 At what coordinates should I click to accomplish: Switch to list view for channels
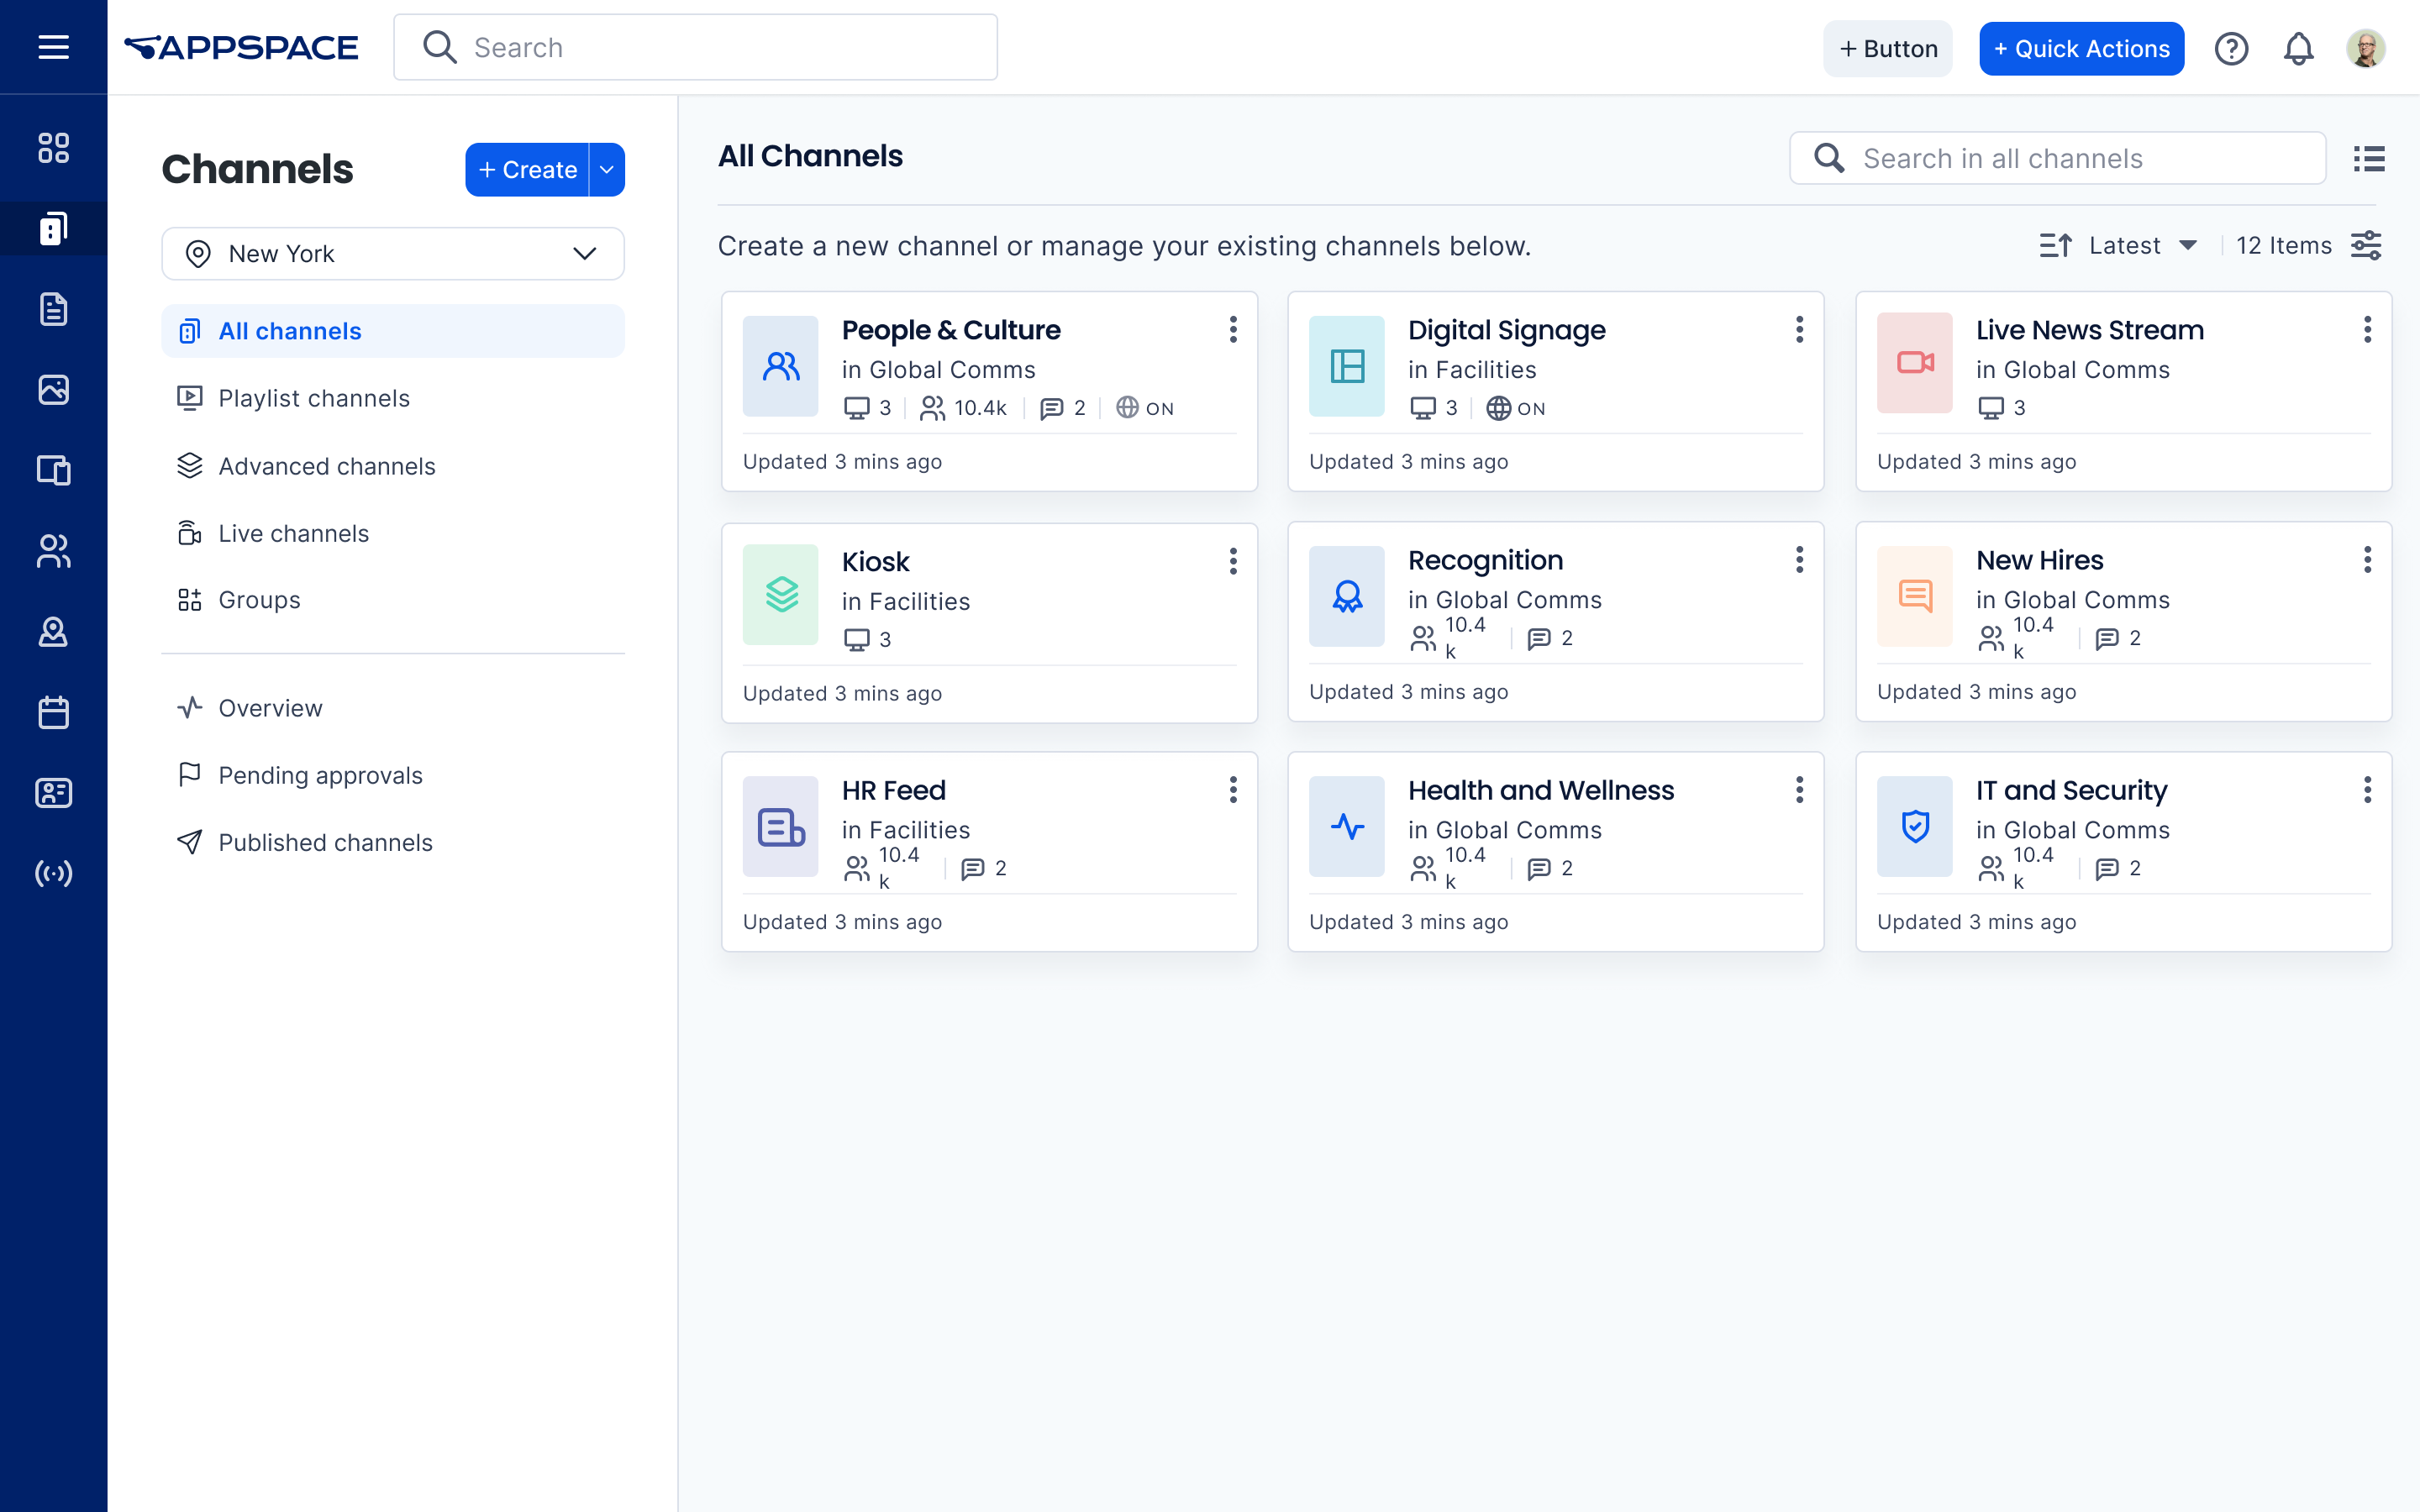(x=2368, y=158)
